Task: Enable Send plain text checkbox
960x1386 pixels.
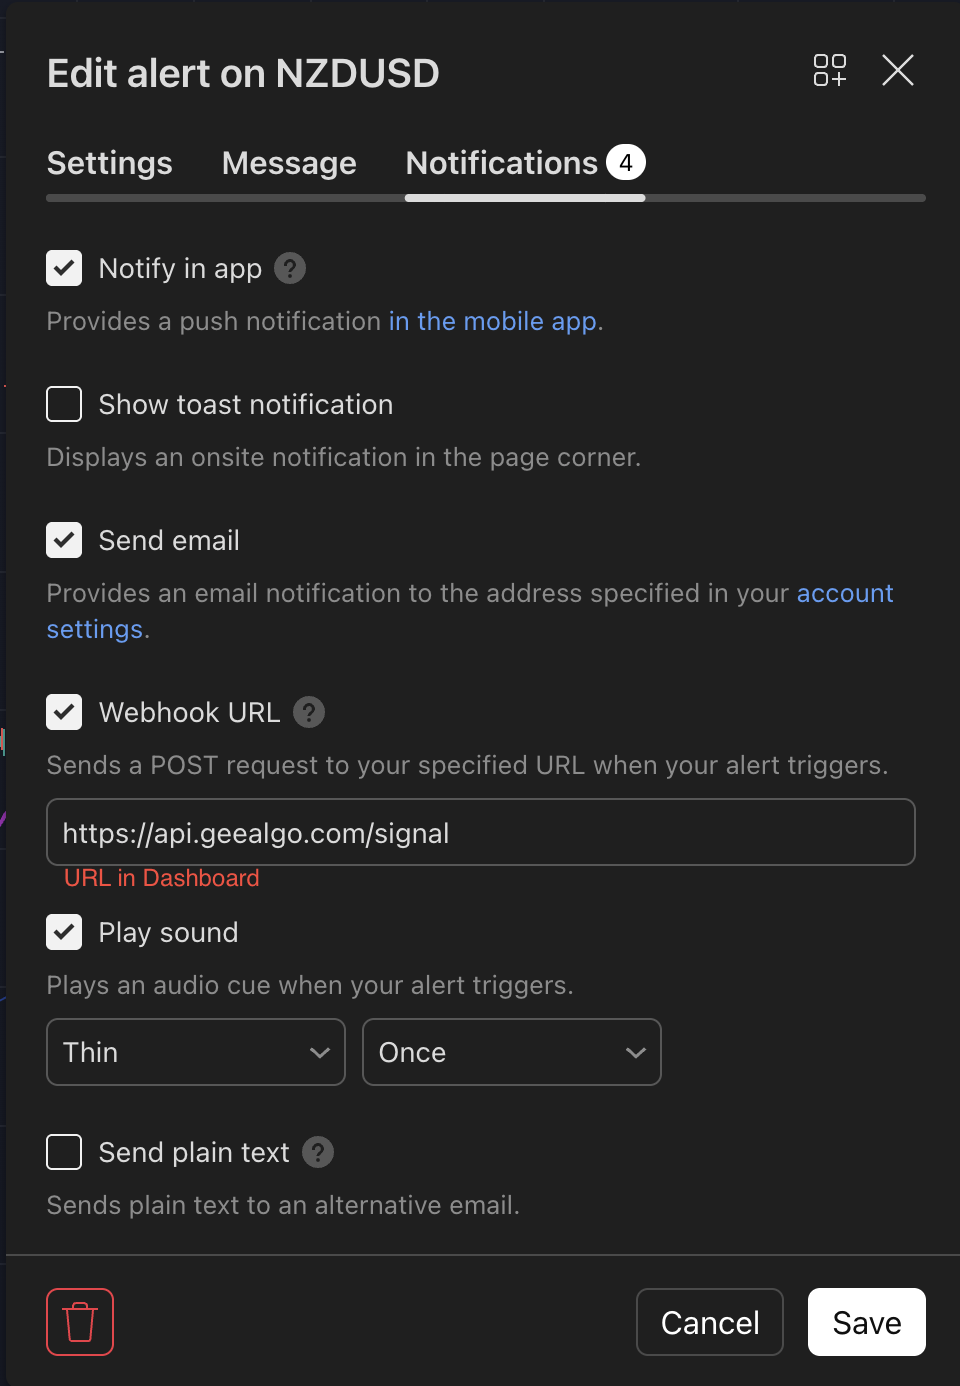Action: pyautogui.click(x=64, y=1152)
